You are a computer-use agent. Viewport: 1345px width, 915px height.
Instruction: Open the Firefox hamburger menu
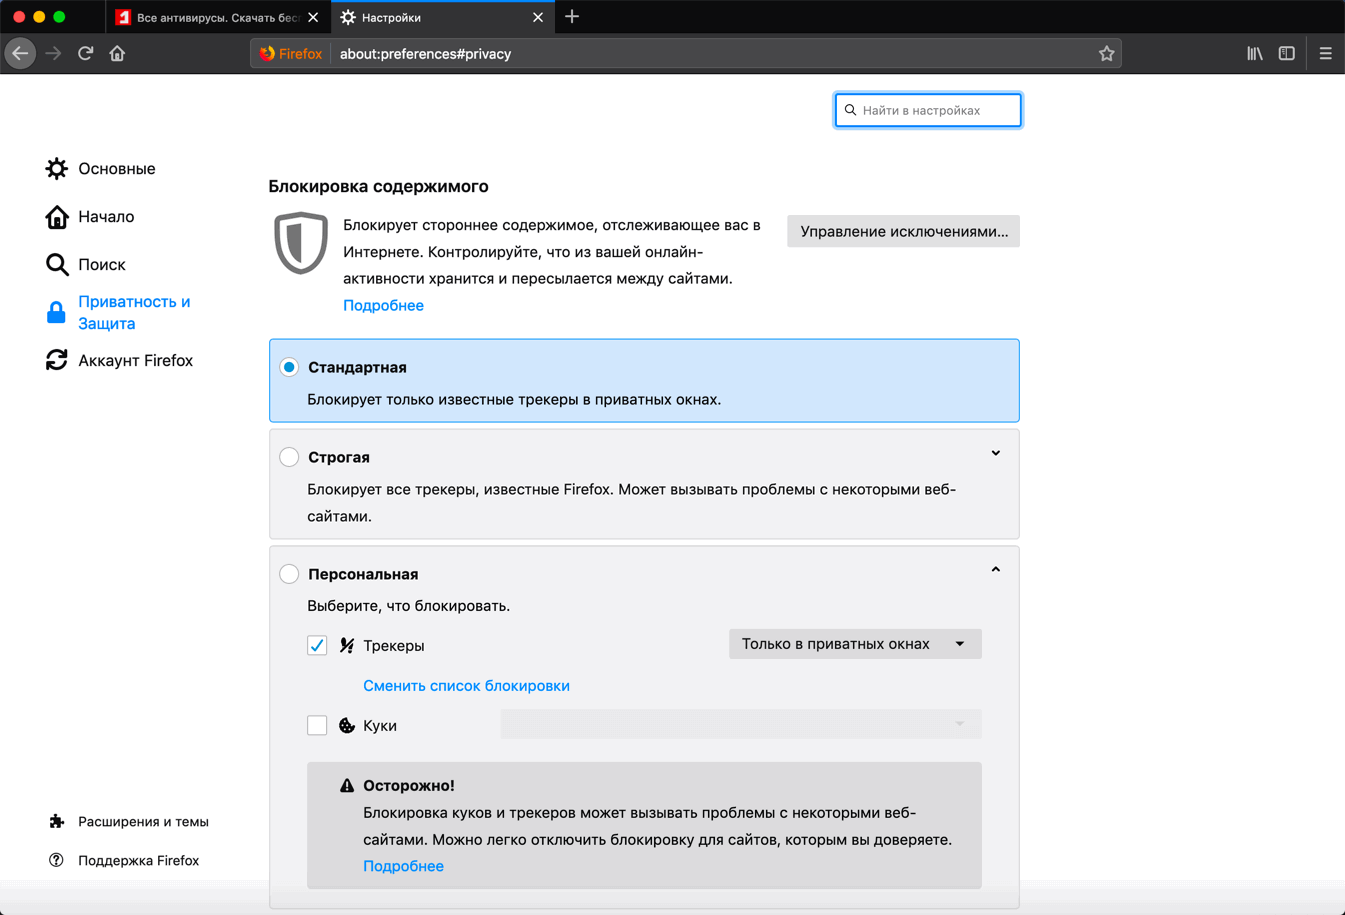tap(1325, 53)
